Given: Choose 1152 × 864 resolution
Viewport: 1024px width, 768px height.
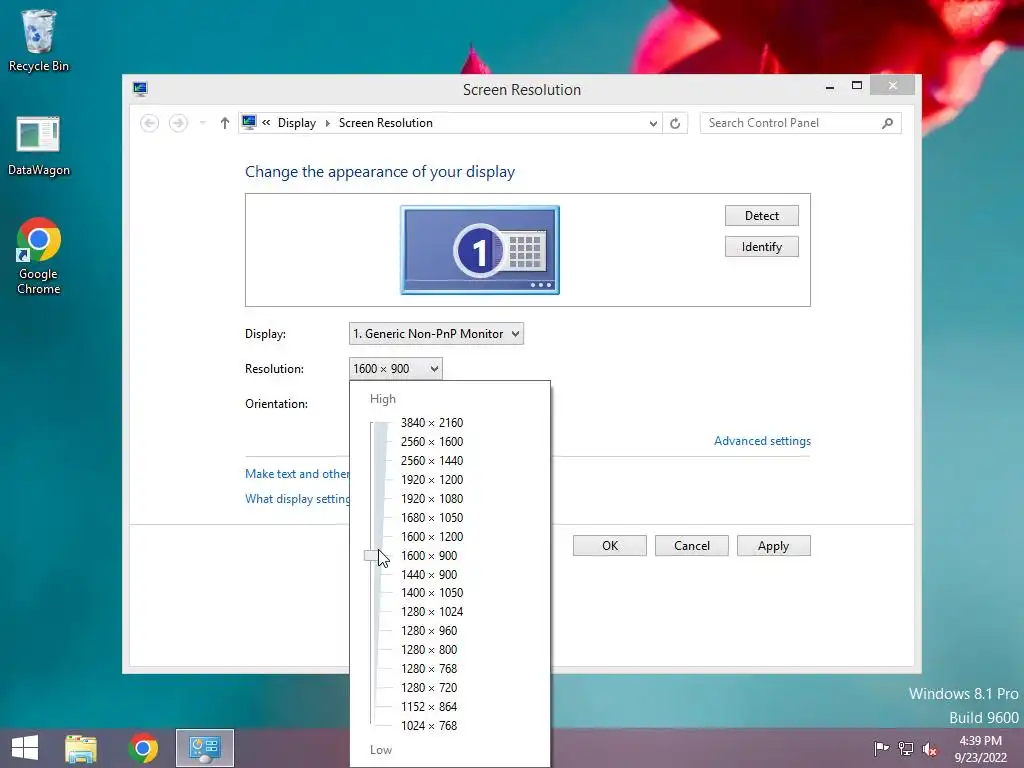Looking at the screenshot, I should click(429, 706).
